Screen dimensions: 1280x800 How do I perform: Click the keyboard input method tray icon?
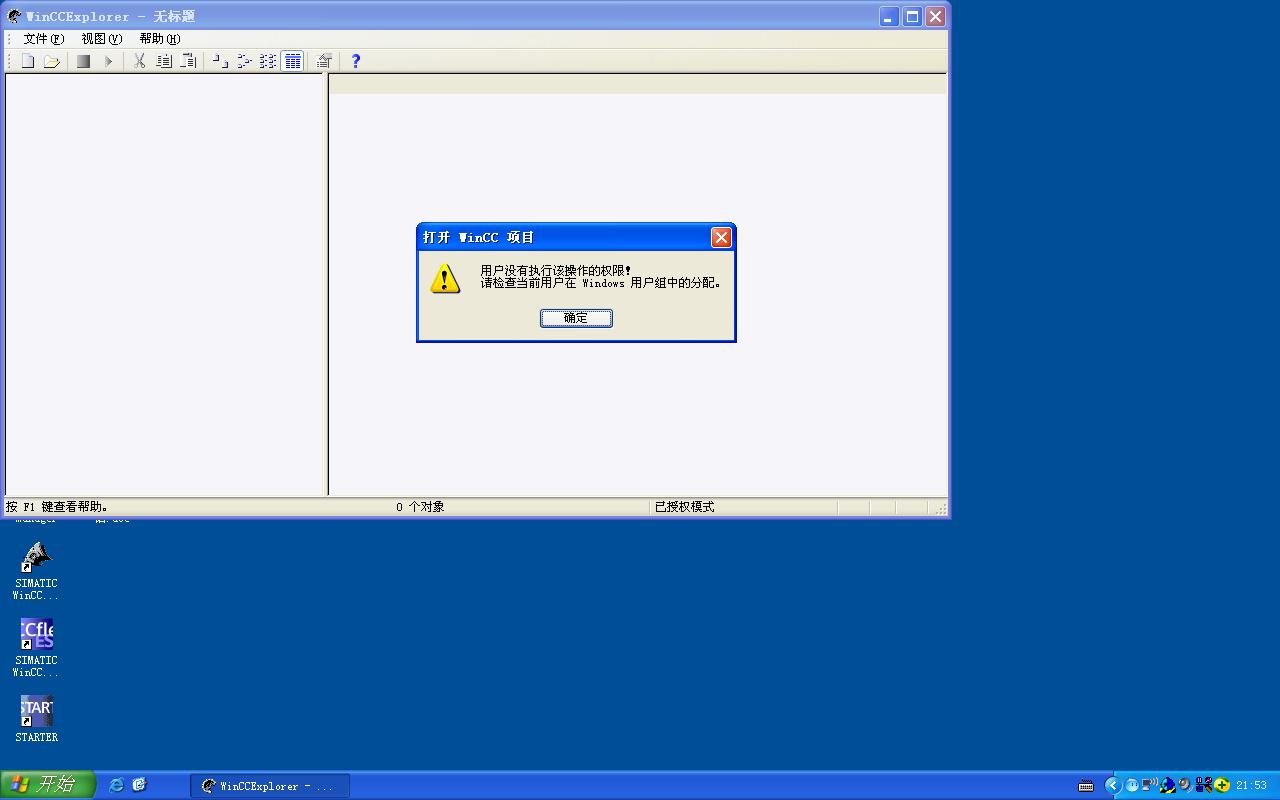point(1086,786)
